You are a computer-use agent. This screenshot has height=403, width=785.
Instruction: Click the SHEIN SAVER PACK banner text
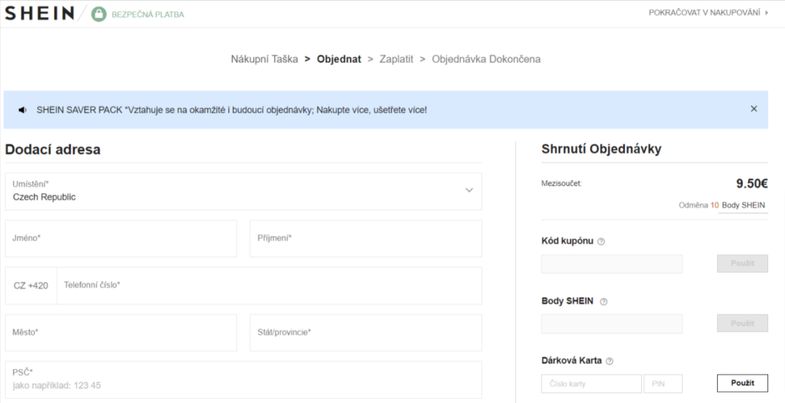coord(231,110)
